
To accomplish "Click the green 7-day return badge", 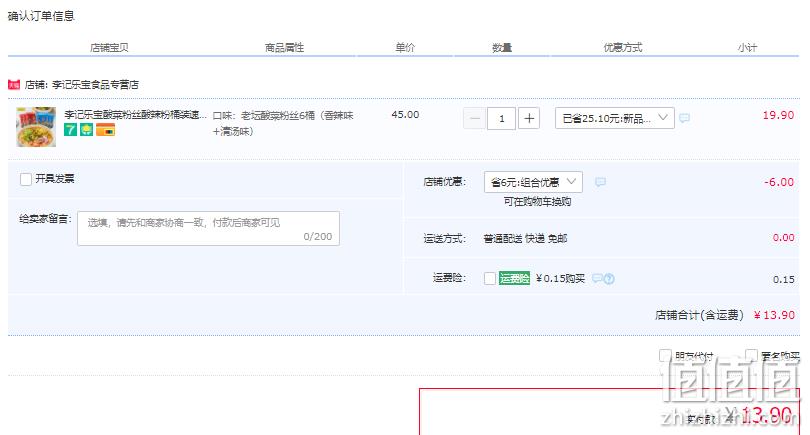I will point(70,130).
